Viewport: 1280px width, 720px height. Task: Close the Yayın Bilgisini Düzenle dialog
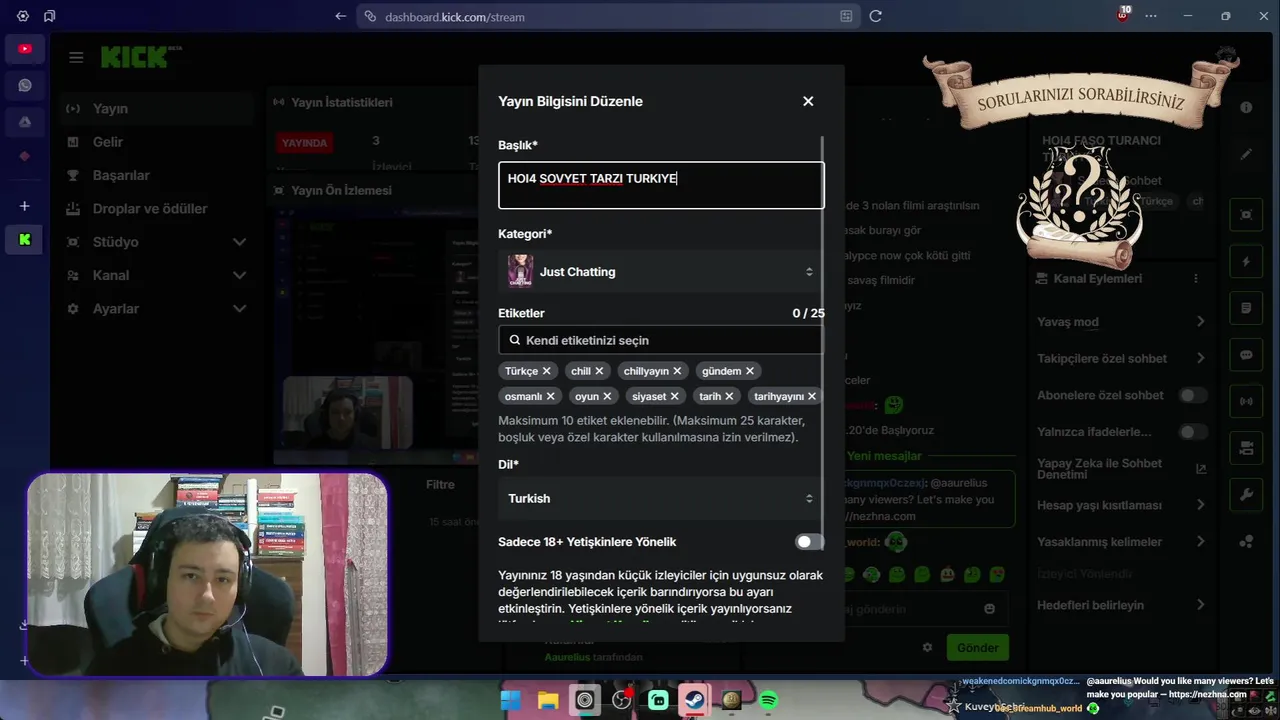pyautogui.click(x=808, y=101)
